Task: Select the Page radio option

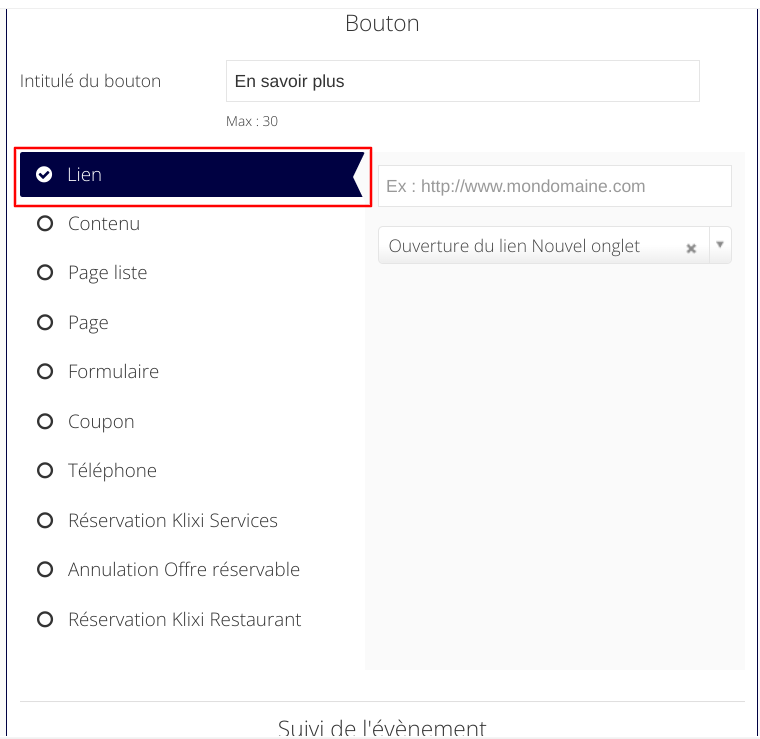Action: [44, 323]
